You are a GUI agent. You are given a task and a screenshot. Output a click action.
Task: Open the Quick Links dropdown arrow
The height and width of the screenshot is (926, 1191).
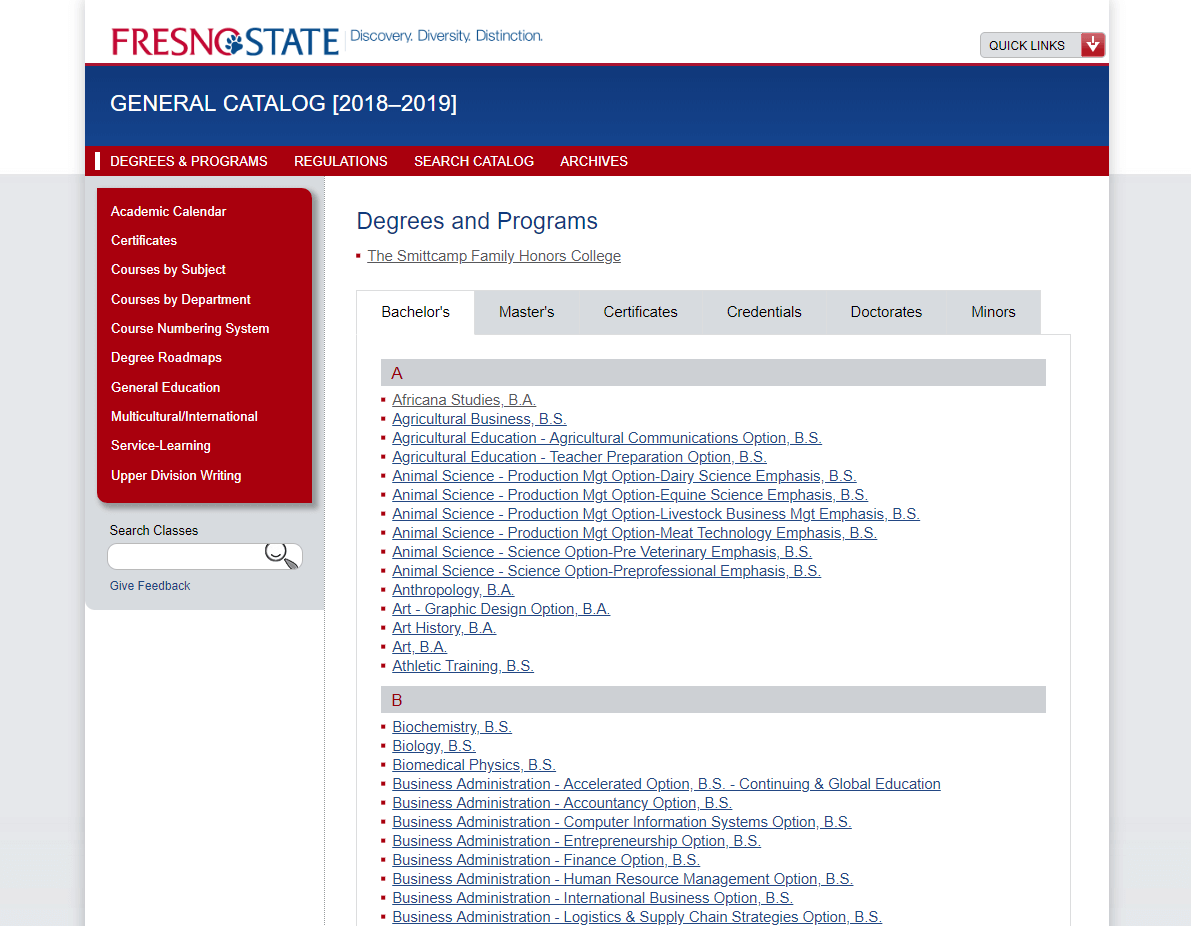(1093, 44)
